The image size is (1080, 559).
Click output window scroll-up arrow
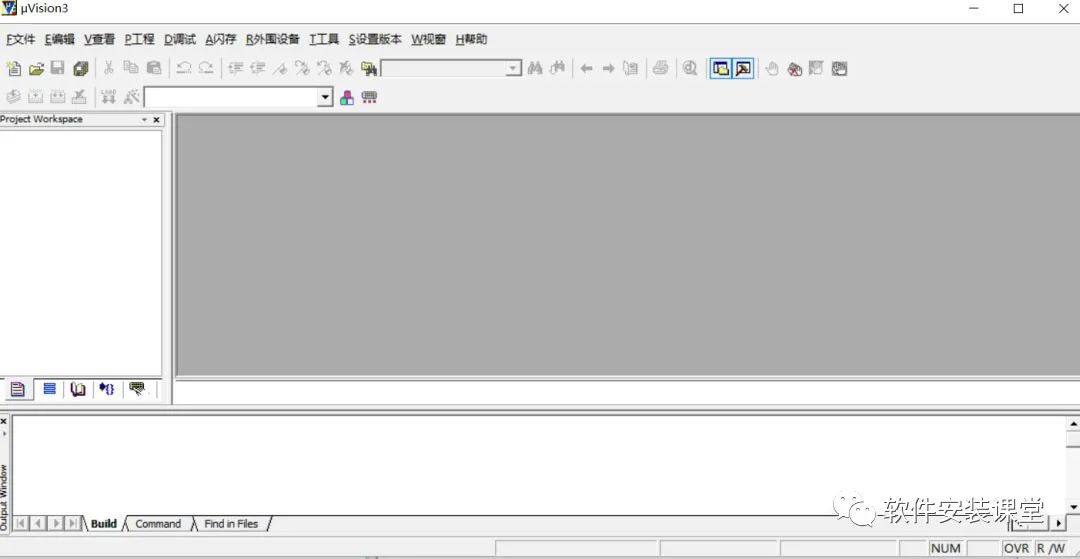click(1073, 423)
